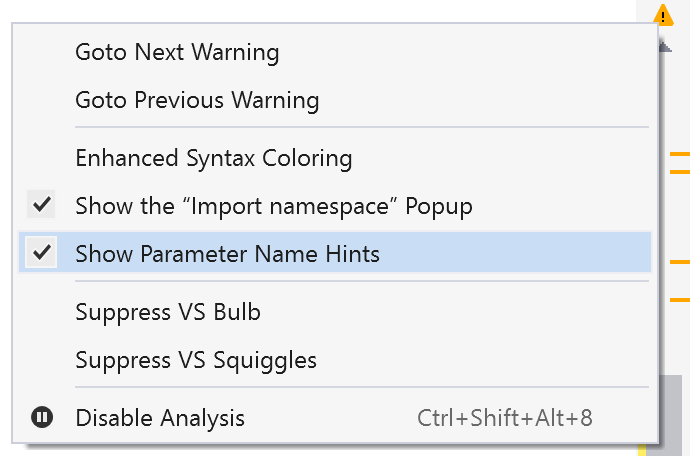This screenshot has height=456, width=690.
Task: Select the highlighted Show Parameter Name Hints entry
Action: [x=334, y=252]
